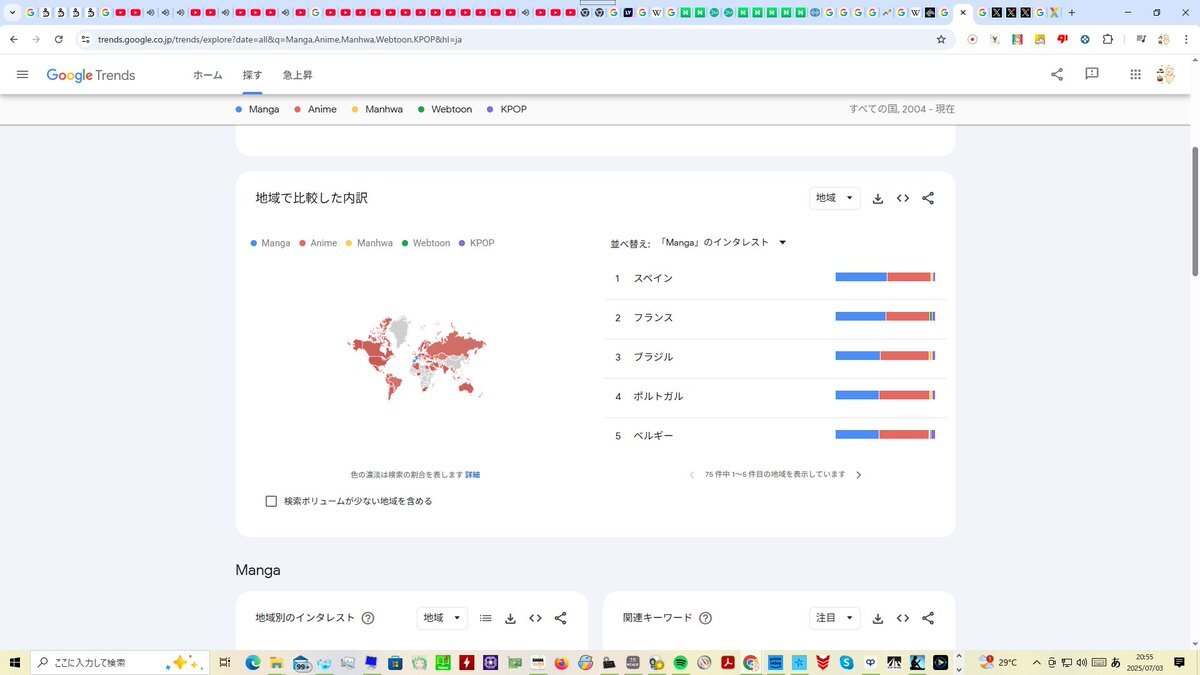Download 地域別のインタレスト data
Viewport: 1200px width, 675px height.
pyautogui.click(x=510, y=618)
